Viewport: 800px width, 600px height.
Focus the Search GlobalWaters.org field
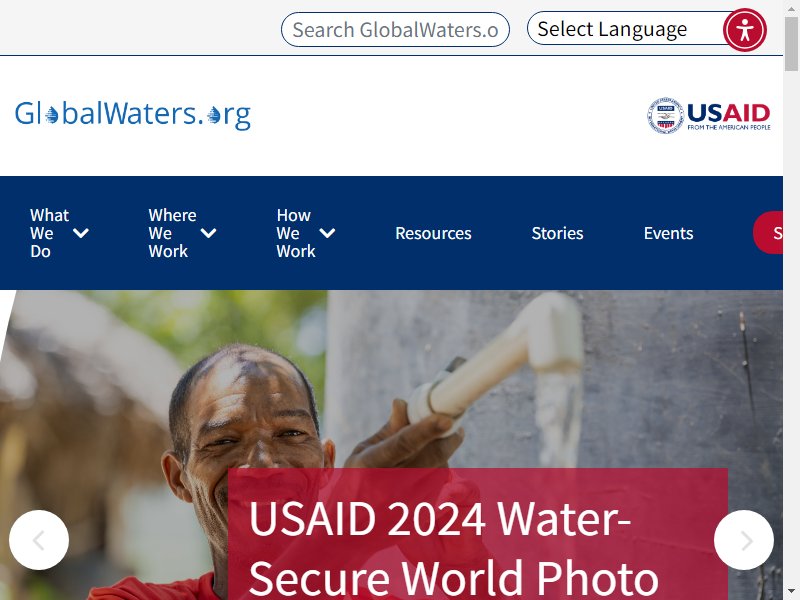click(395, 30)
